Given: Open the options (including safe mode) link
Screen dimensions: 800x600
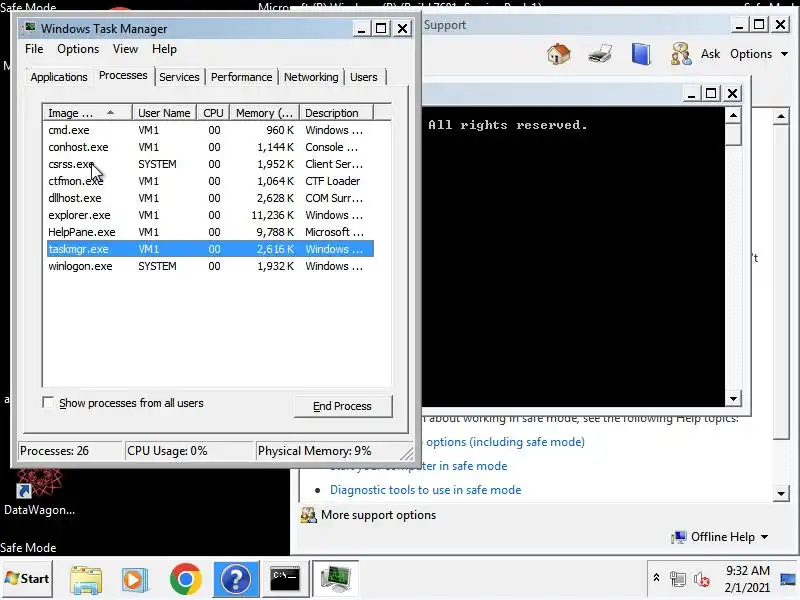Looking at the screenshot, I should [505, 442].
